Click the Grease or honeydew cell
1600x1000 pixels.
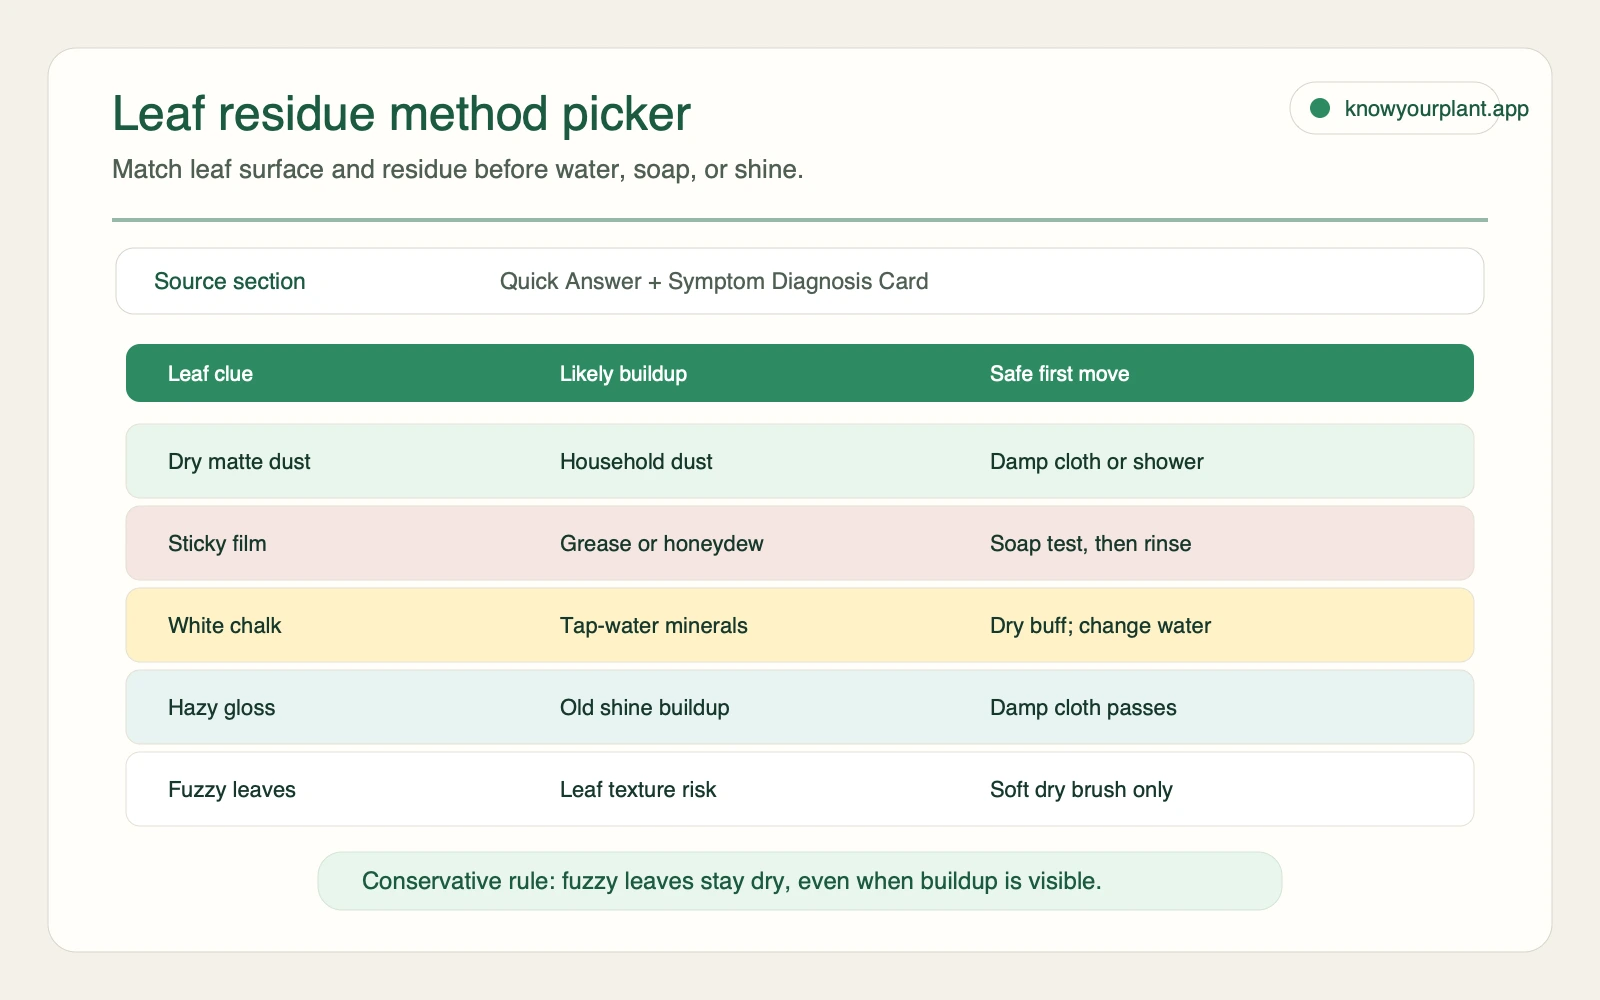(661, 544)
